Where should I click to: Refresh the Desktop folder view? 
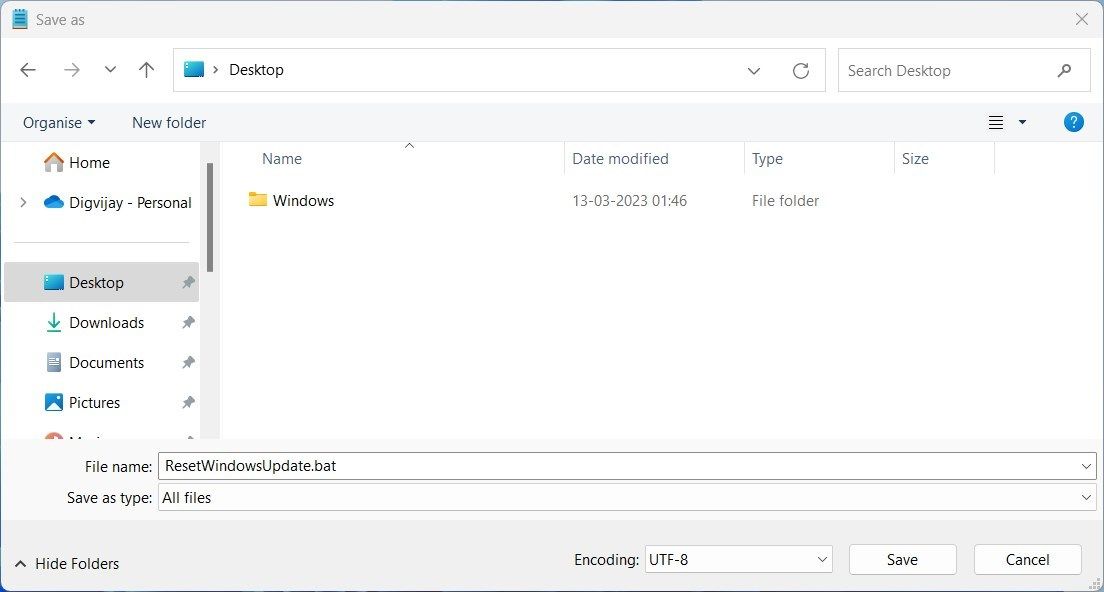[x=800, y=70]
